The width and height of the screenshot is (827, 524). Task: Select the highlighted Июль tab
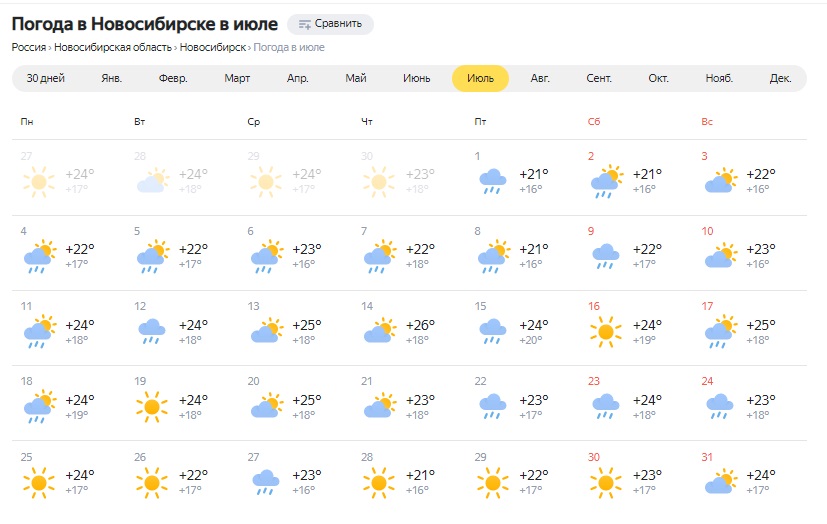pyautogui.click(x=480, y=79)
